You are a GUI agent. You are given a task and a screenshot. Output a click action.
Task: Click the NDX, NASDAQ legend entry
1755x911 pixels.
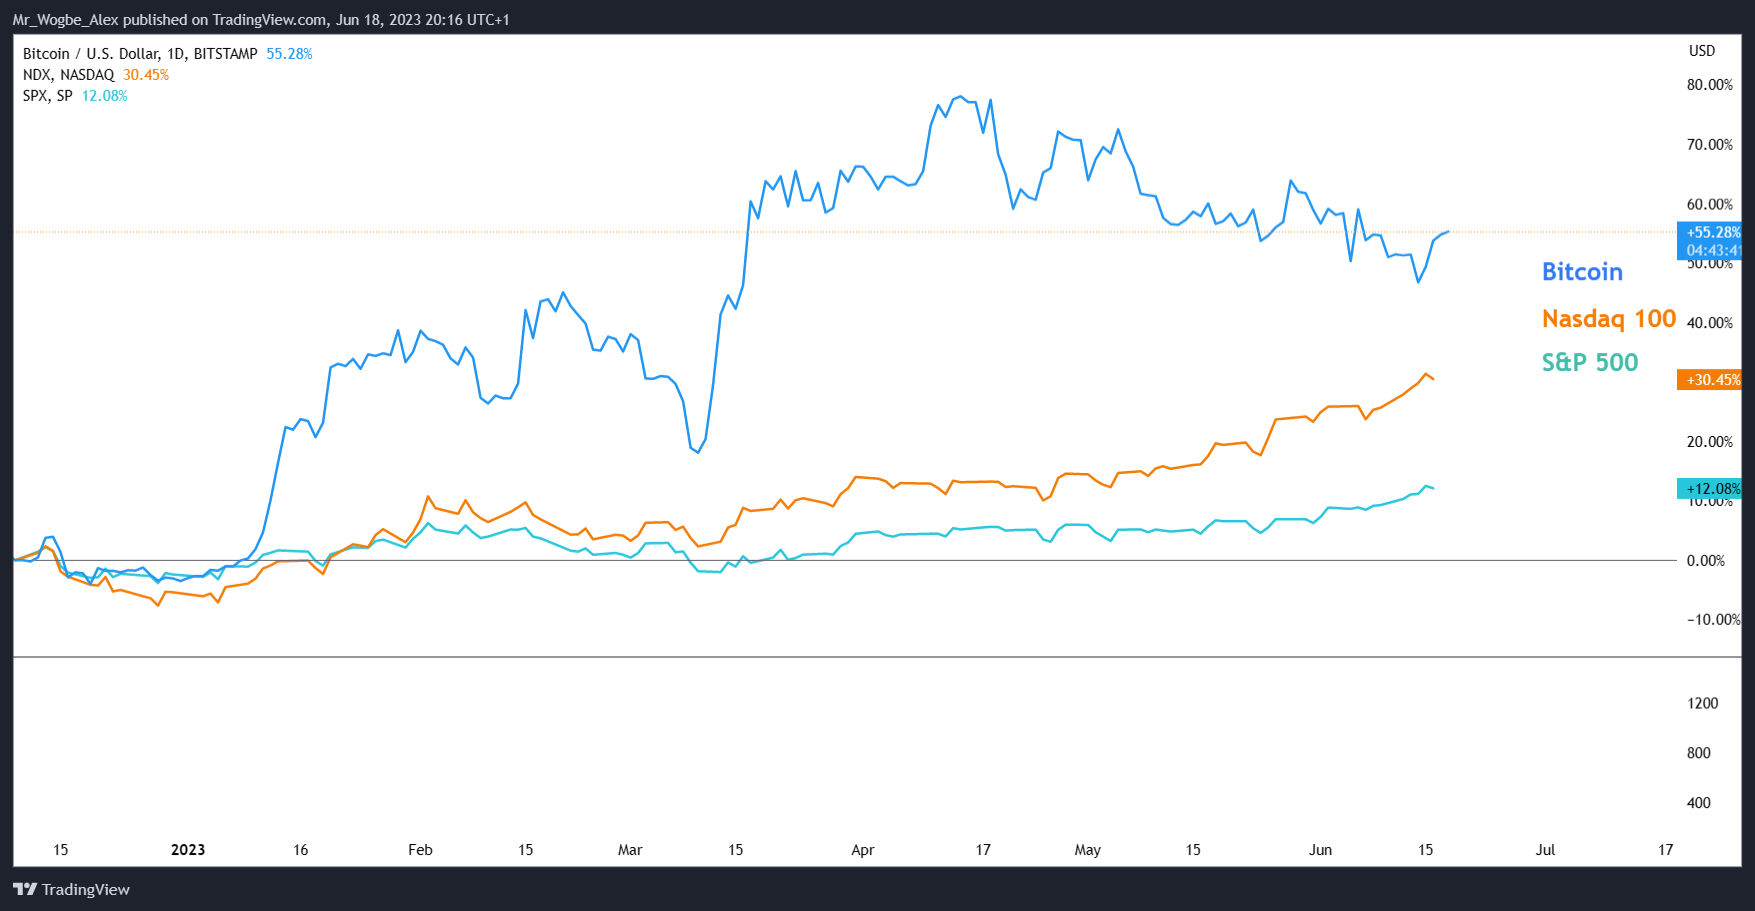68,75
